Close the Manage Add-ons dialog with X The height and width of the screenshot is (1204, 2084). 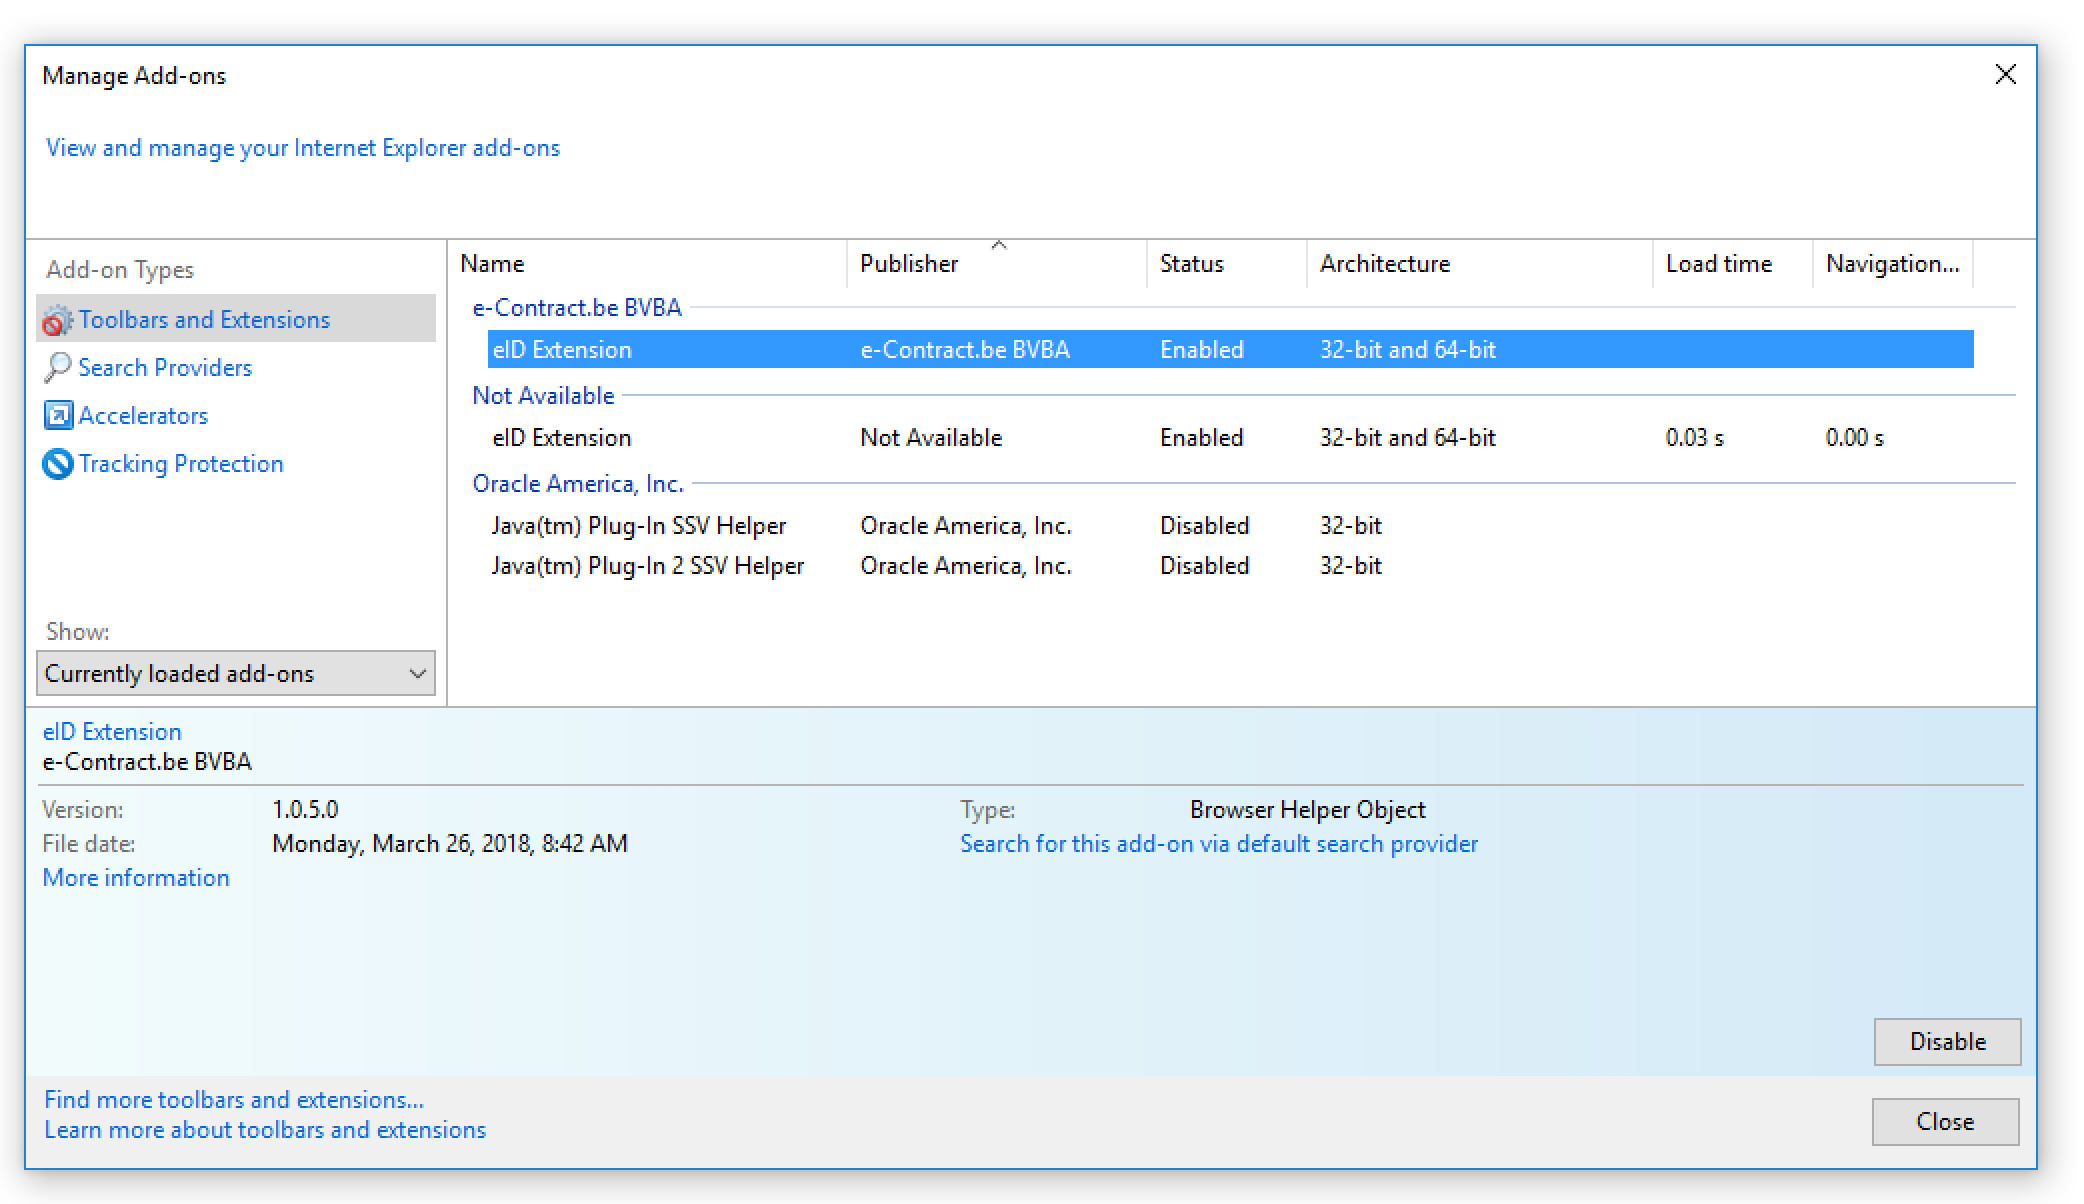click(2005, 75)
